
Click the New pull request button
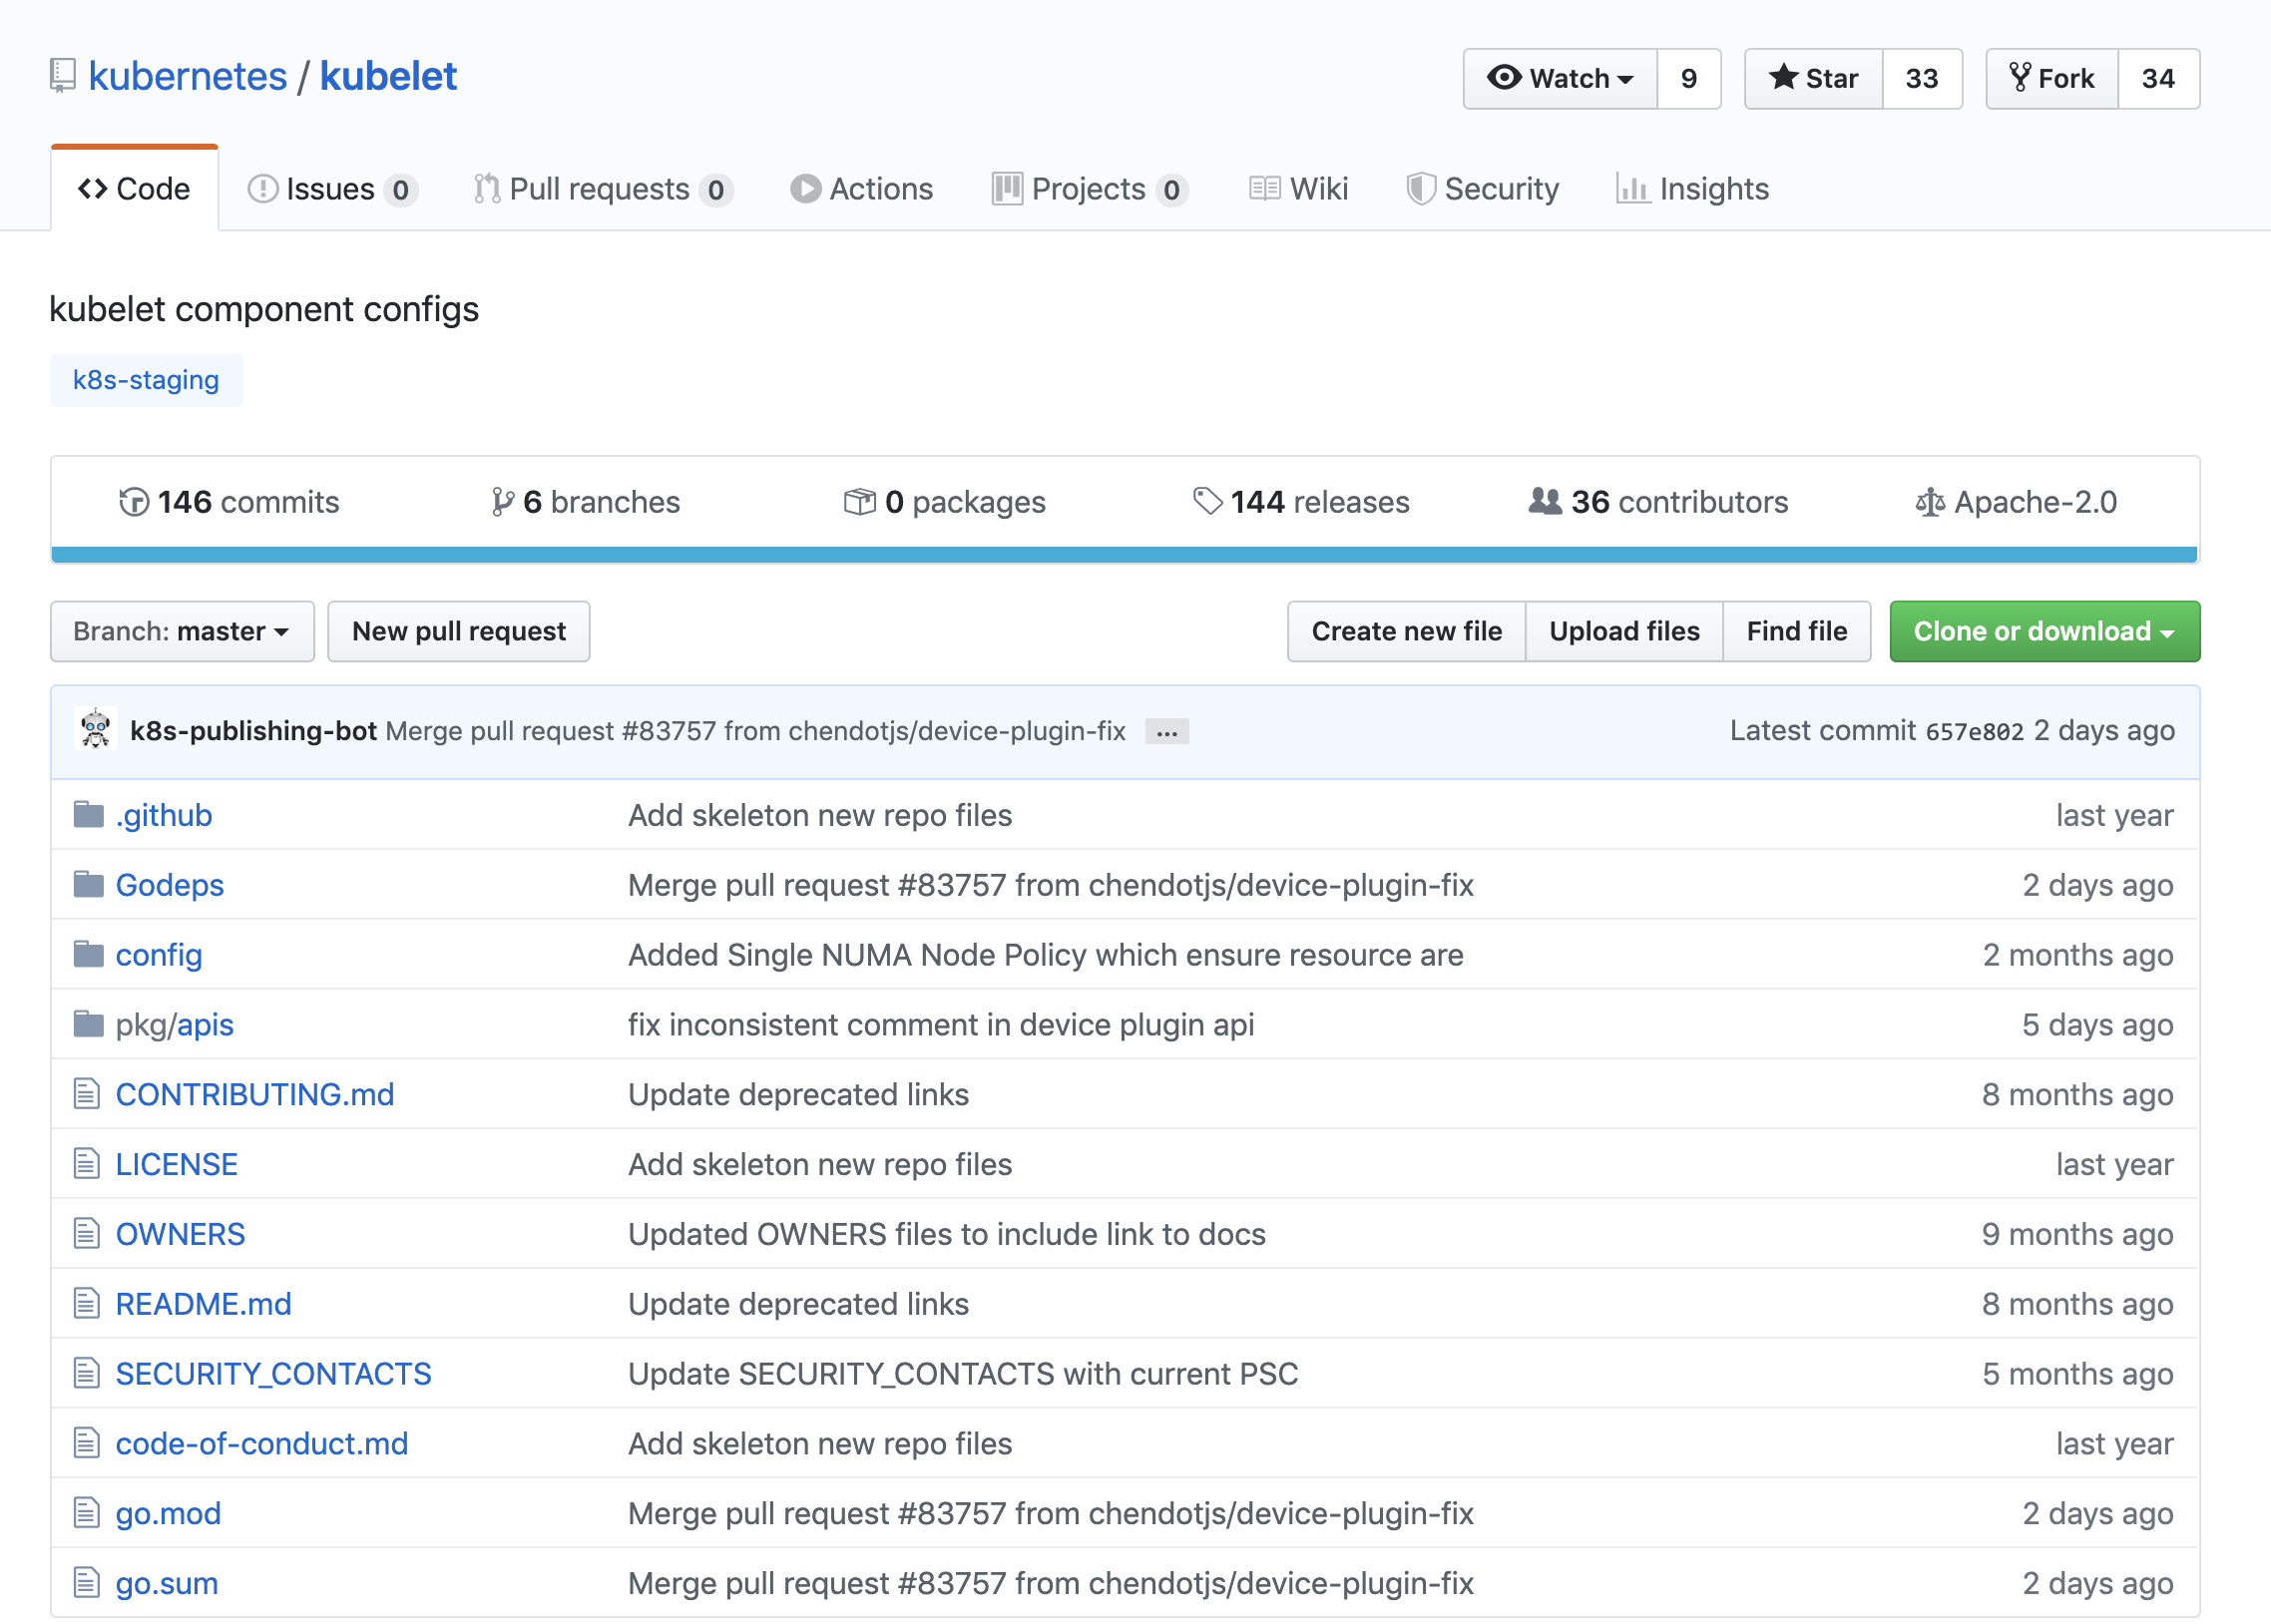point(458,631)
